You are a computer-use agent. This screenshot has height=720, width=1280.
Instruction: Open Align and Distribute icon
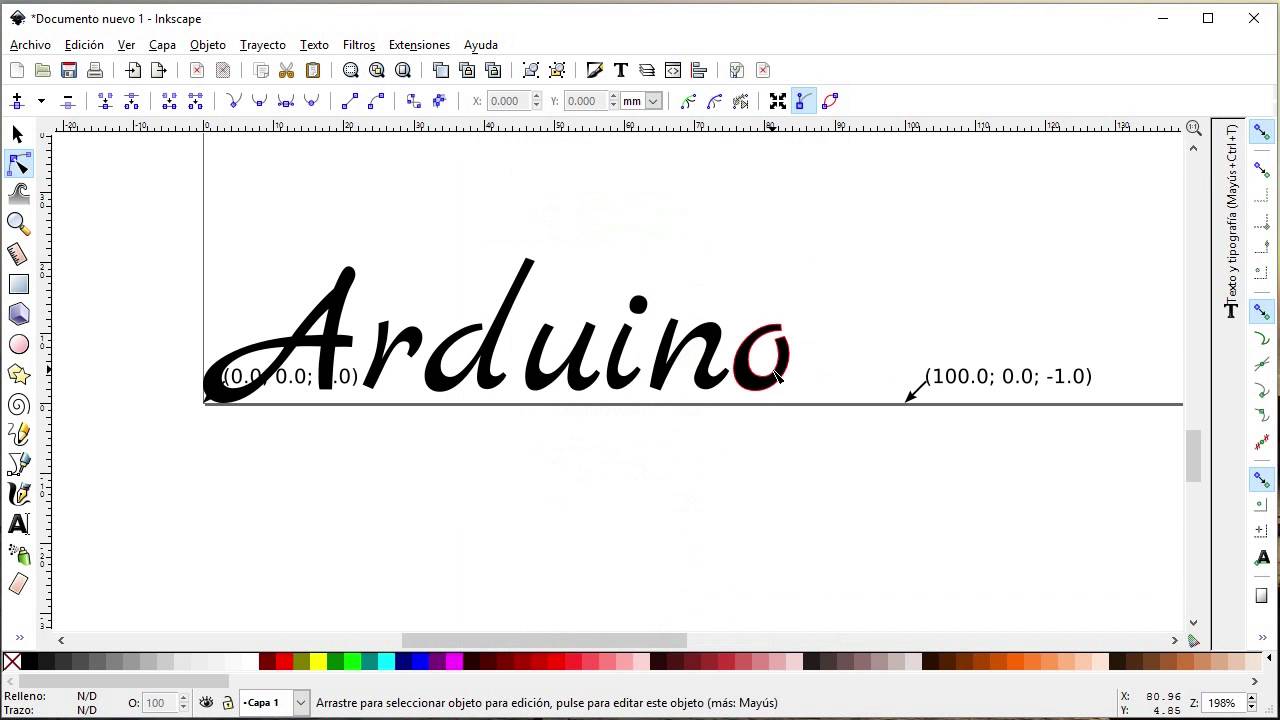(x=699, y=70)
